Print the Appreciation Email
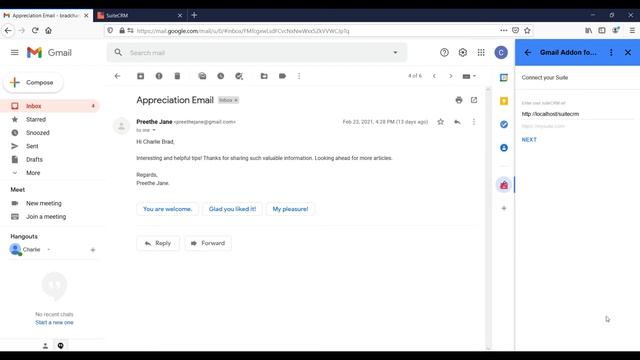This screenshot has width=640, height=360. [x=459, y=100]
